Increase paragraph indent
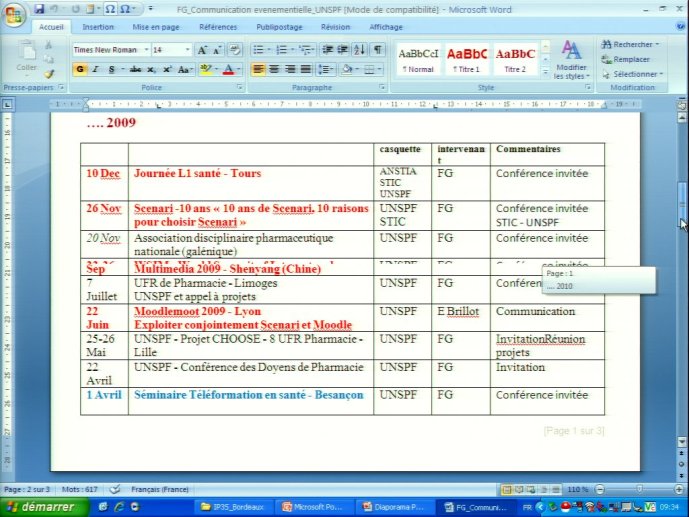689x517 pixels. point(343,50)
